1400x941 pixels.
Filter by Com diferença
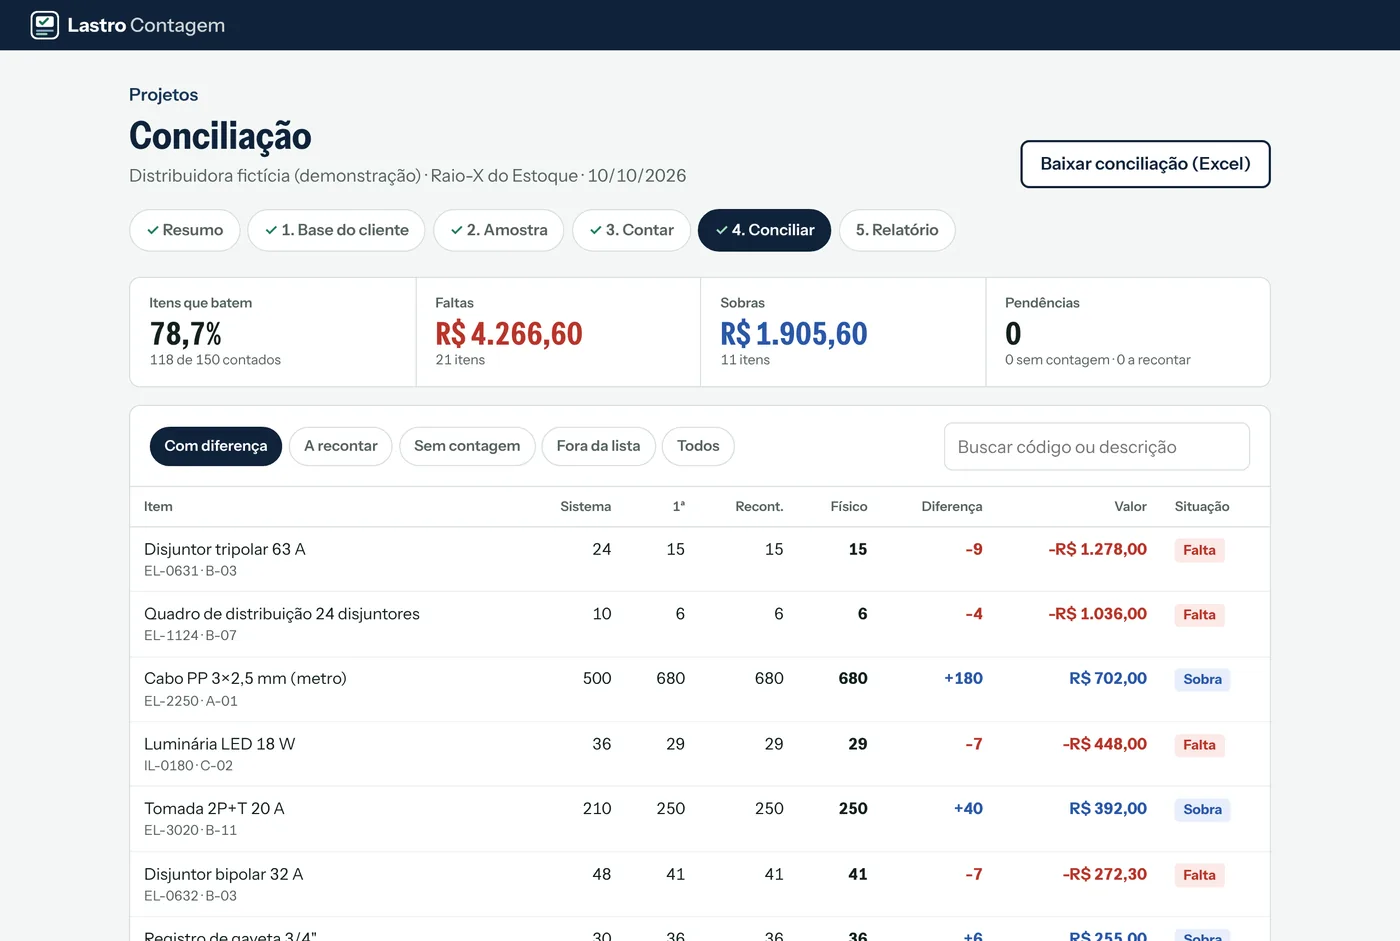(x=216, y=446)
